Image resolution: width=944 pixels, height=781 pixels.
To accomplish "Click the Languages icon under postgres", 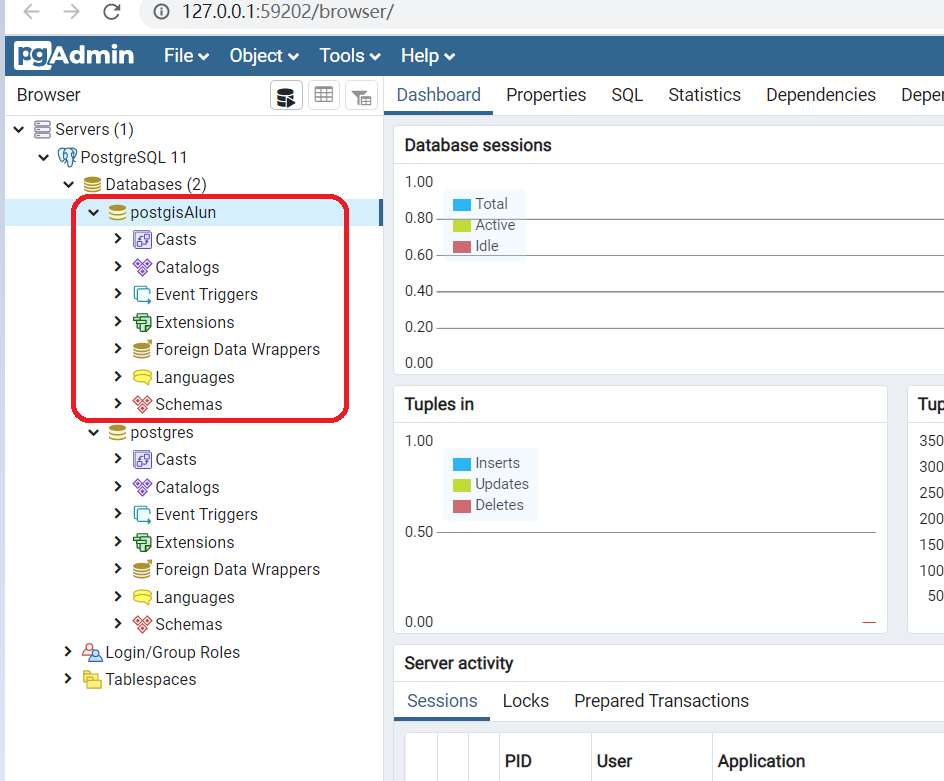I will click(x=142, y=597).
